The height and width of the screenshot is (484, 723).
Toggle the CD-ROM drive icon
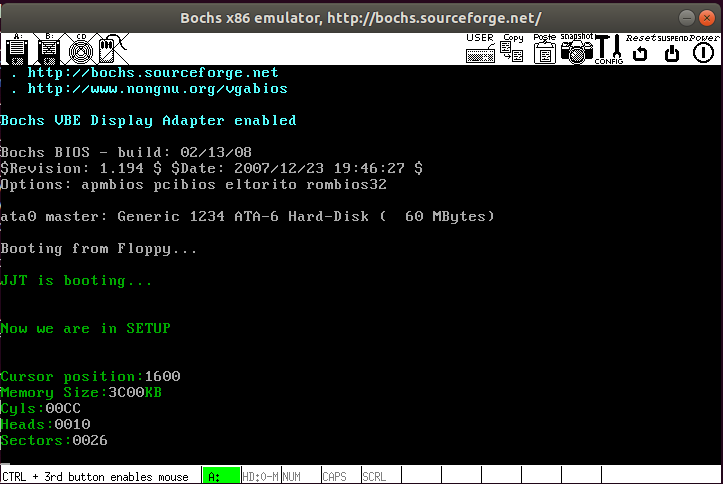[80, 49]
